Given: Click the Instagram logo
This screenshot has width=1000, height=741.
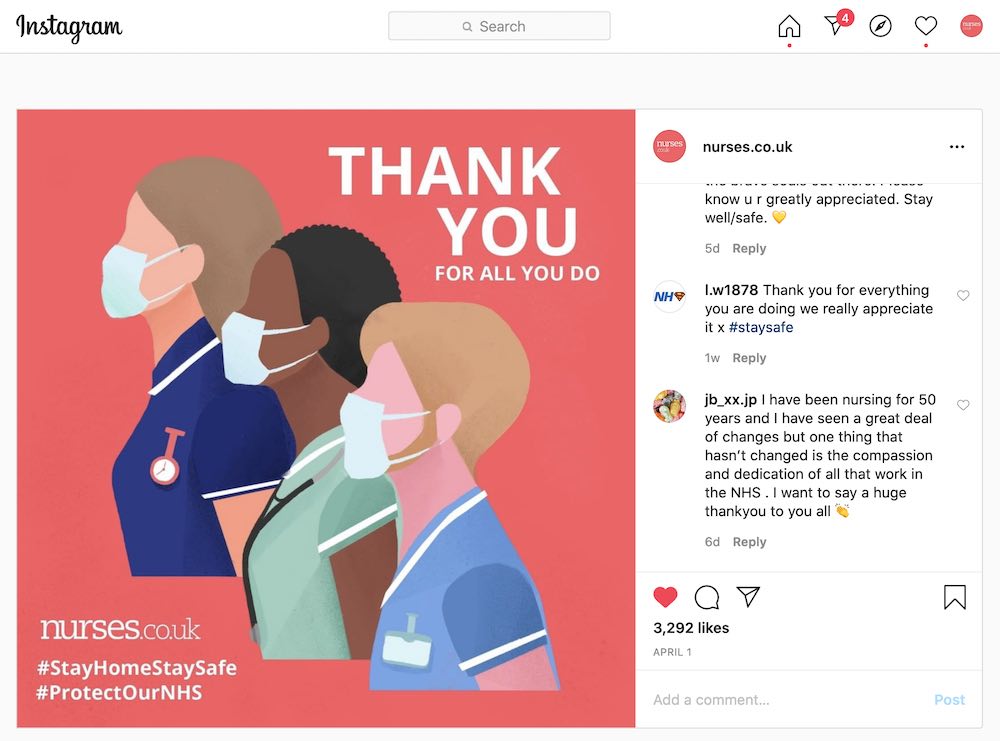Looking at the screenshot, I should coord(69,27).
